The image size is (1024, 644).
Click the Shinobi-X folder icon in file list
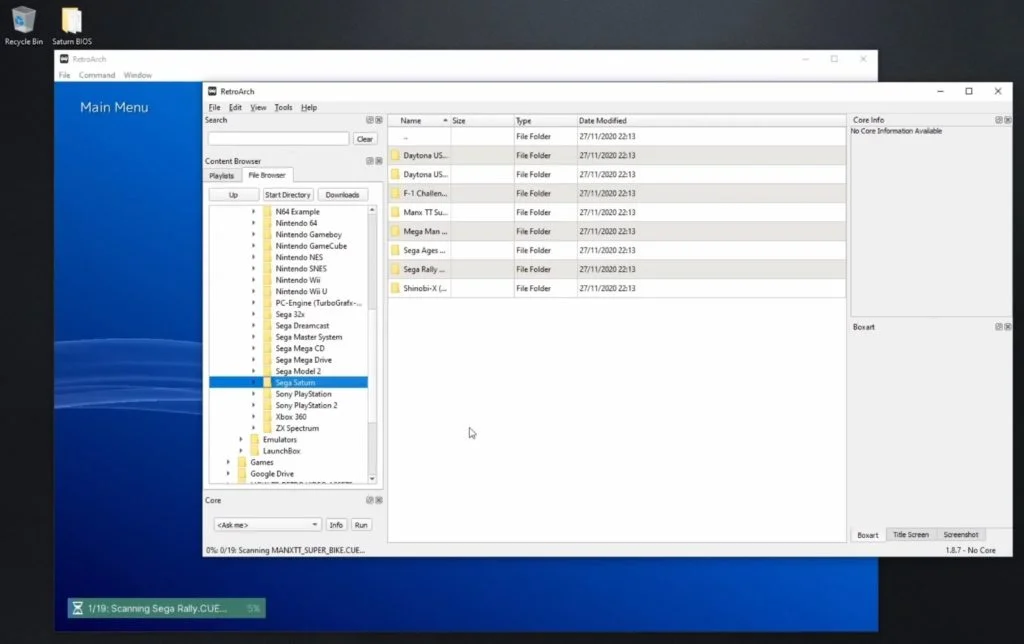[395, 288]
